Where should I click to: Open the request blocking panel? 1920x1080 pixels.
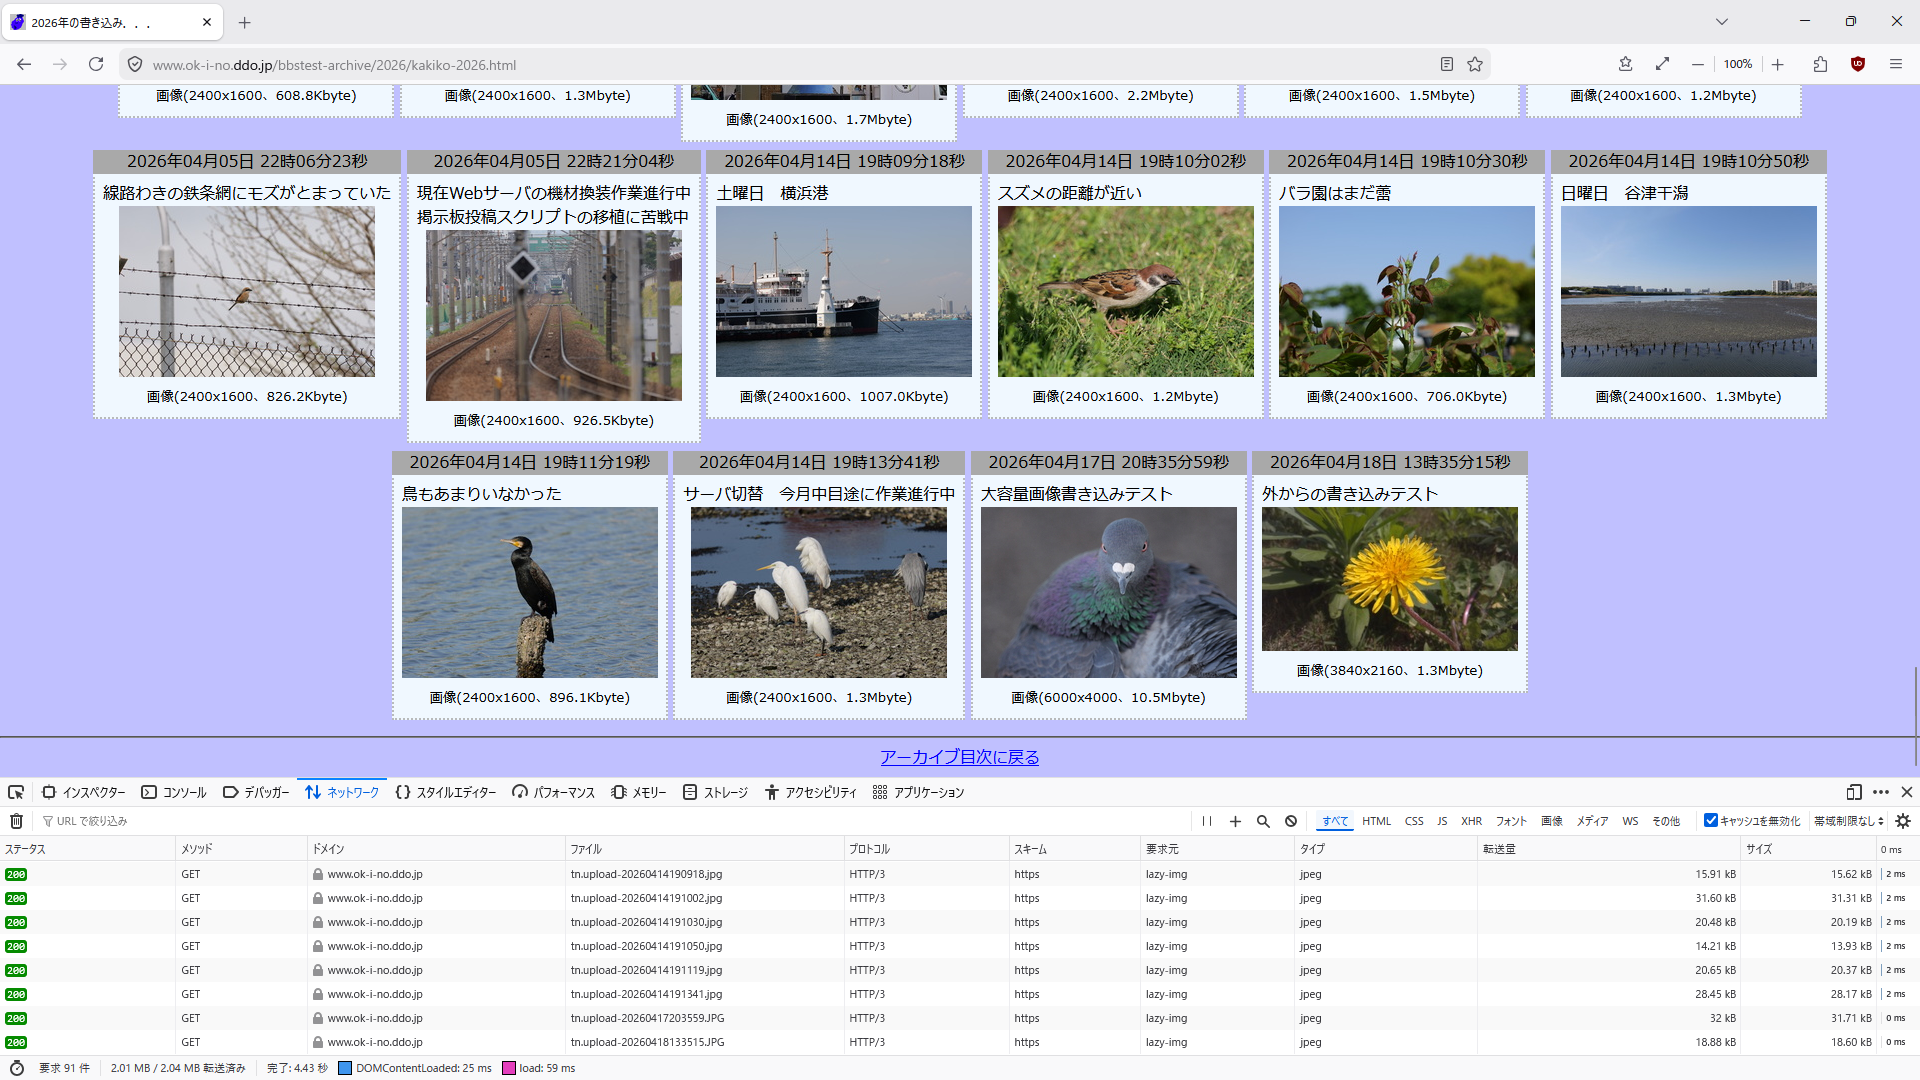pyautogui.click(x=1291, y=821)
